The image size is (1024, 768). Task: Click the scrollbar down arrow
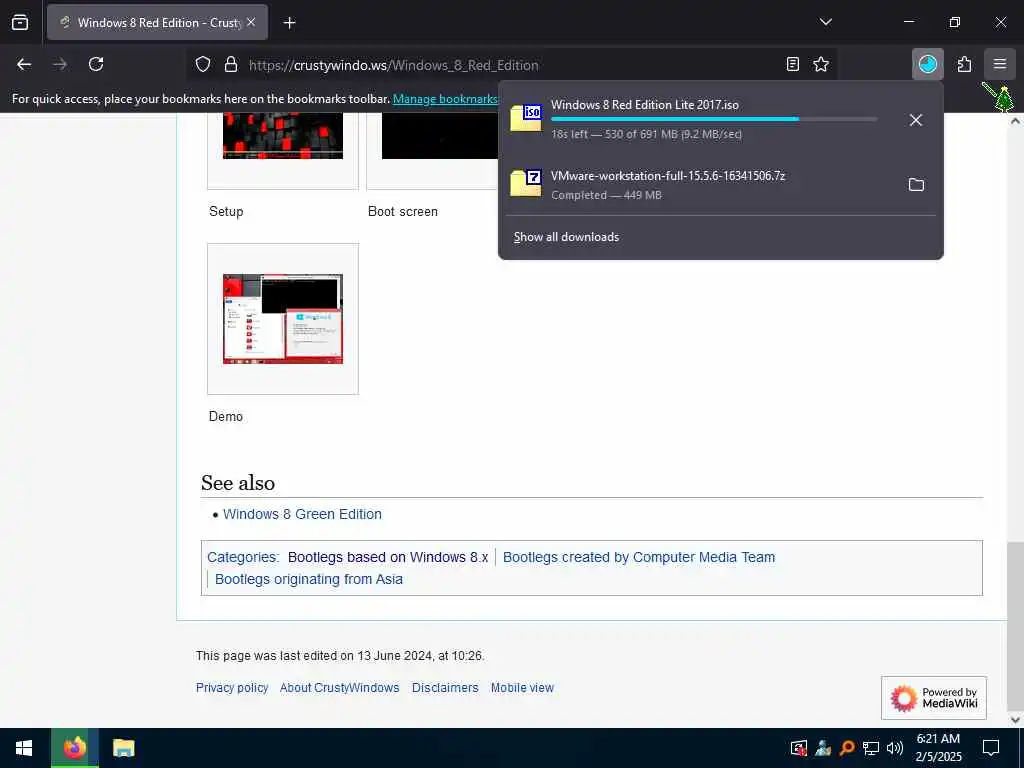tap(1015, 720)
